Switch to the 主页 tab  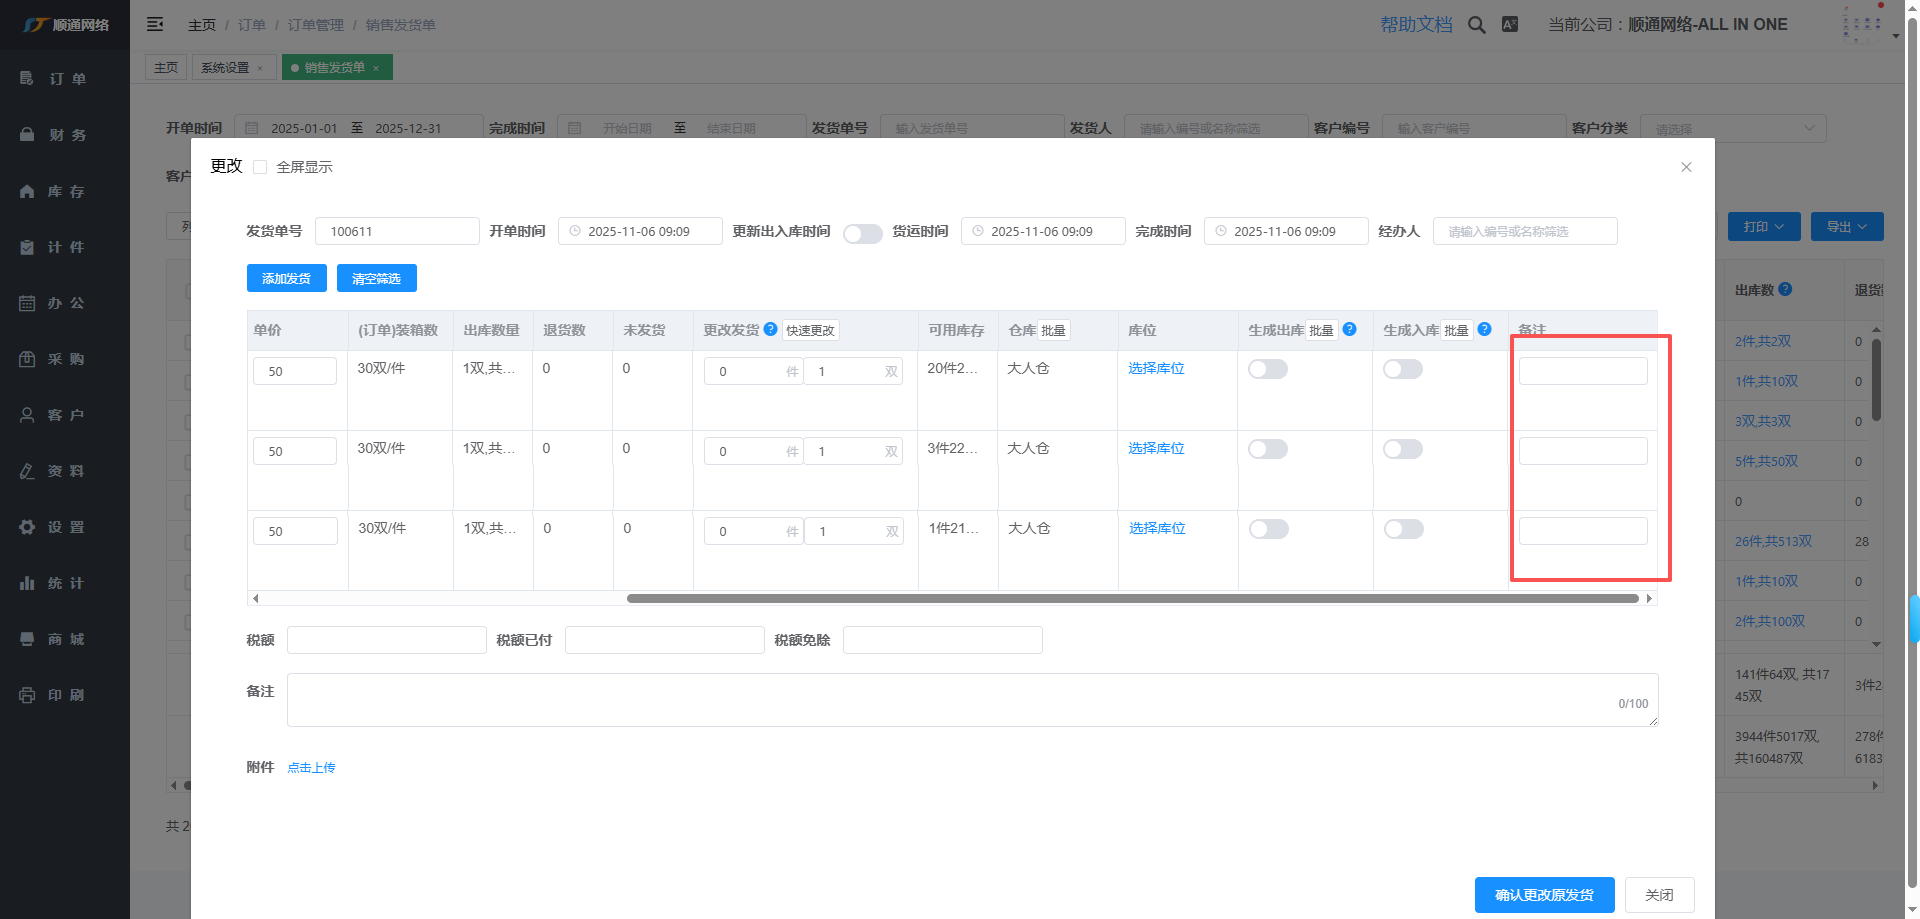click(166, 68)
